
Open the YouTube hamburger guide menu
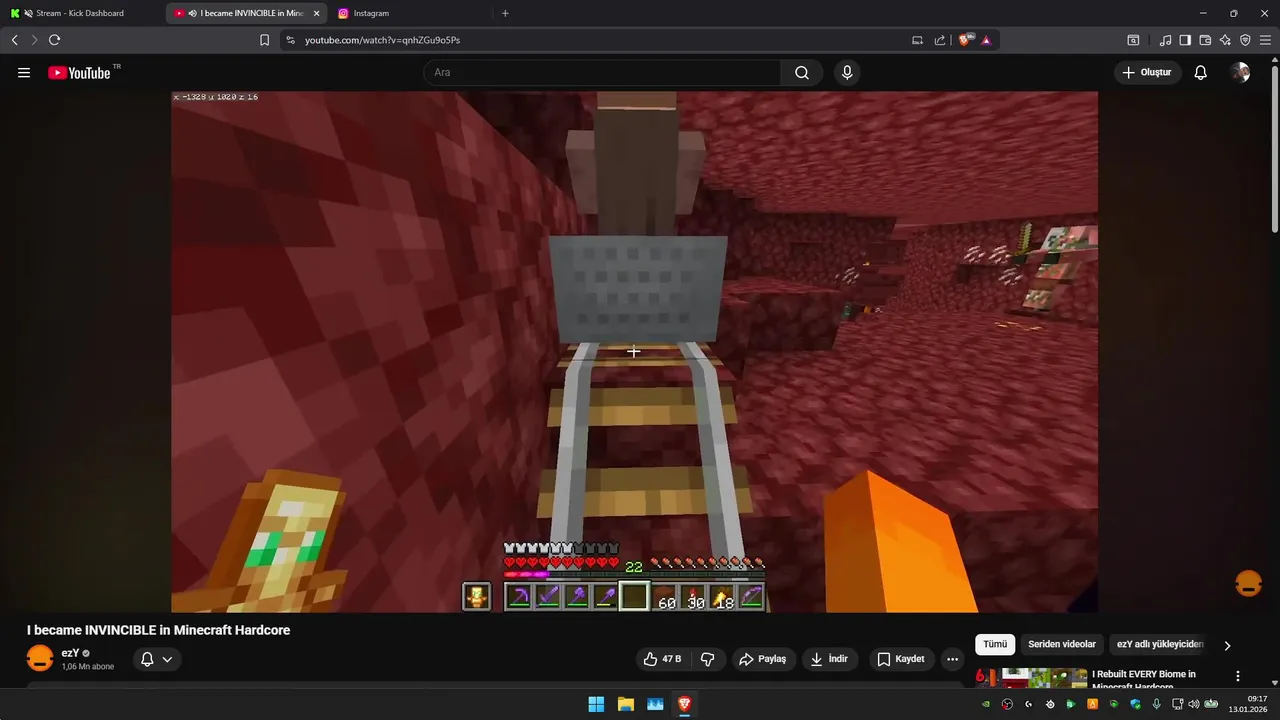24,72
